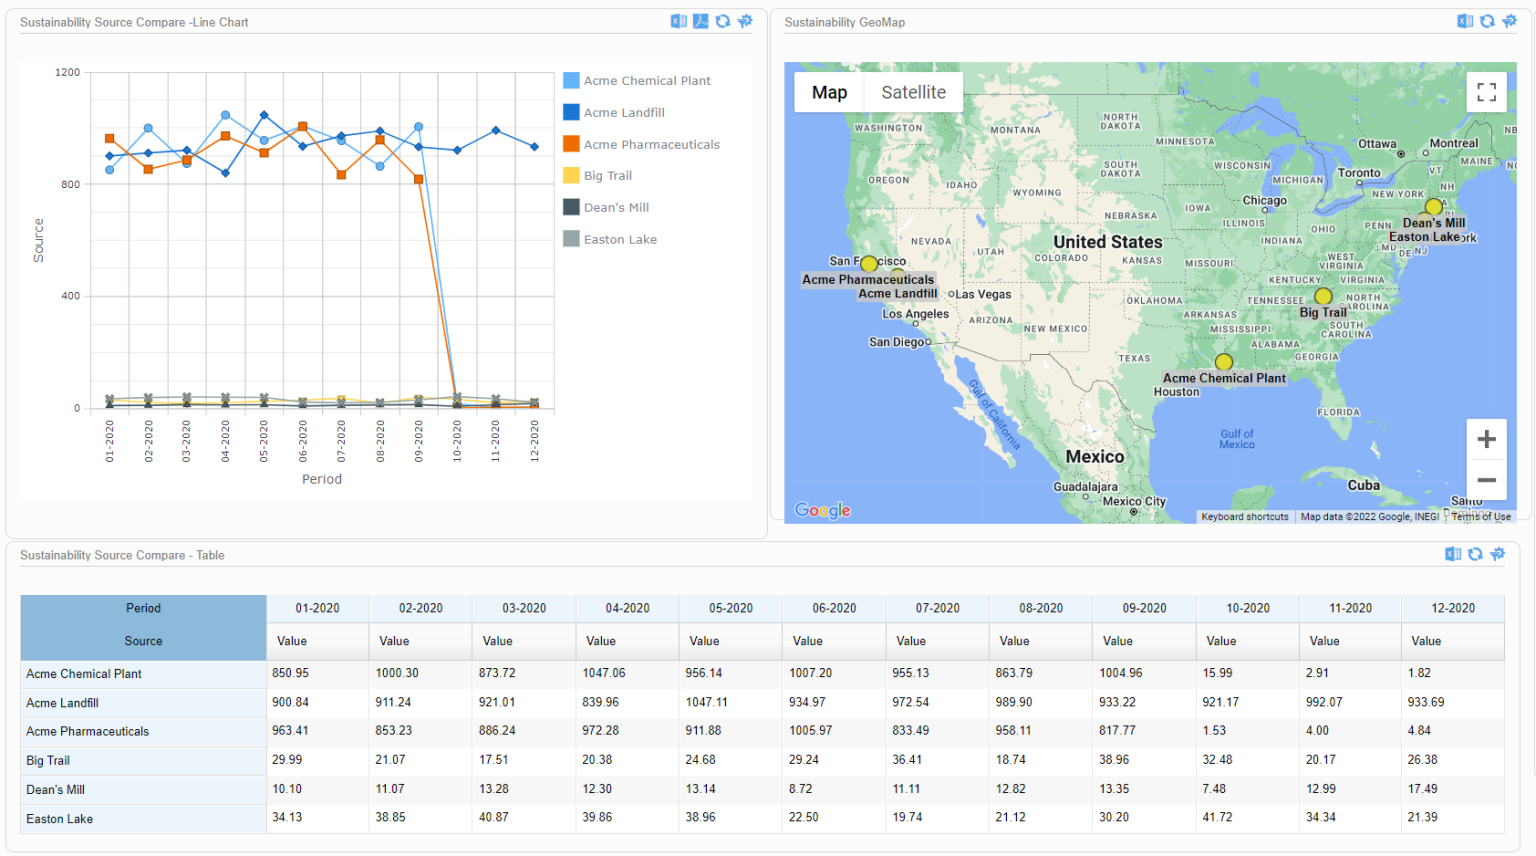
Task: Switch to Satellite map view
Action: [913, 91]
